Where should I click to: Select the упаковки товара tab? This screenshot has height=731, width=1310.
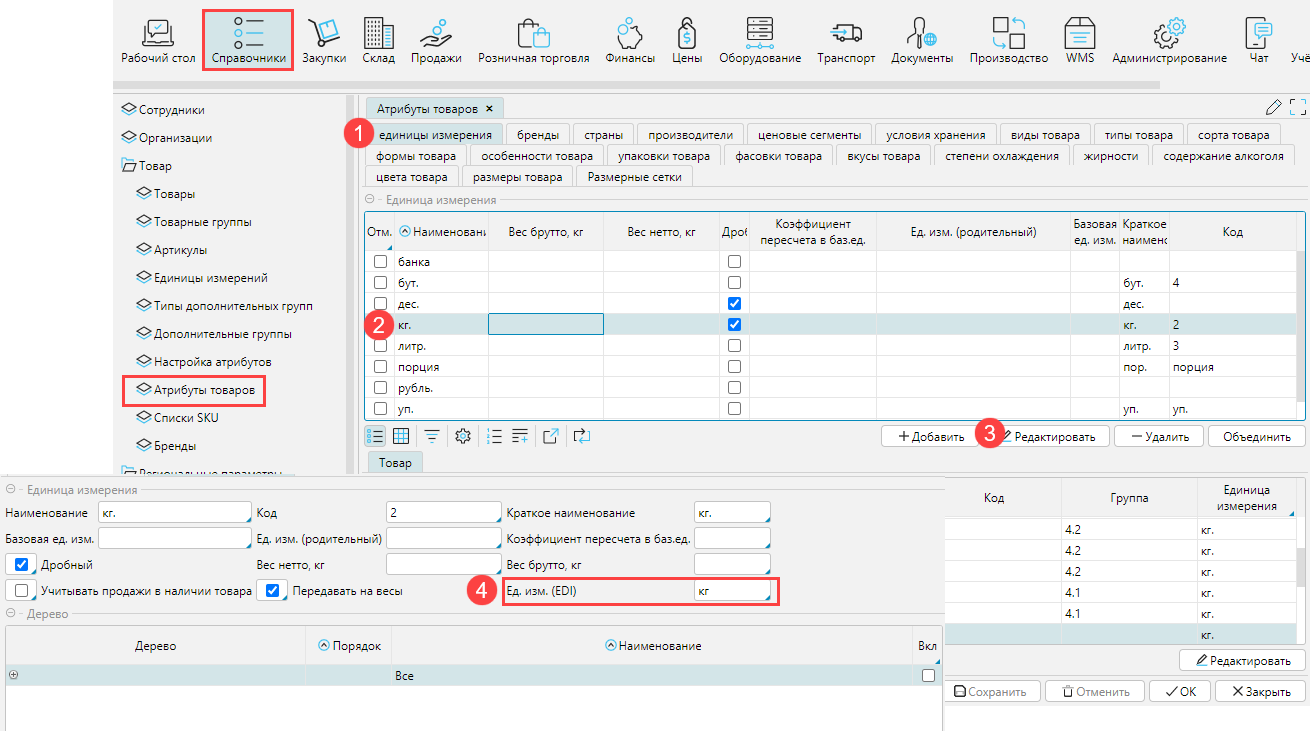coord(664,156)
